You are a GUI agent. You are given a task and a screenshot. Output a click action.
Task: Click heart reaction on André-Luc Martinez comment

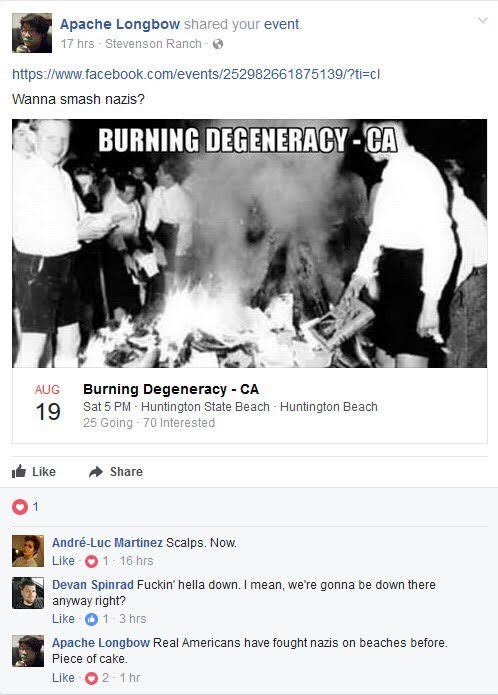click(91, 561)
